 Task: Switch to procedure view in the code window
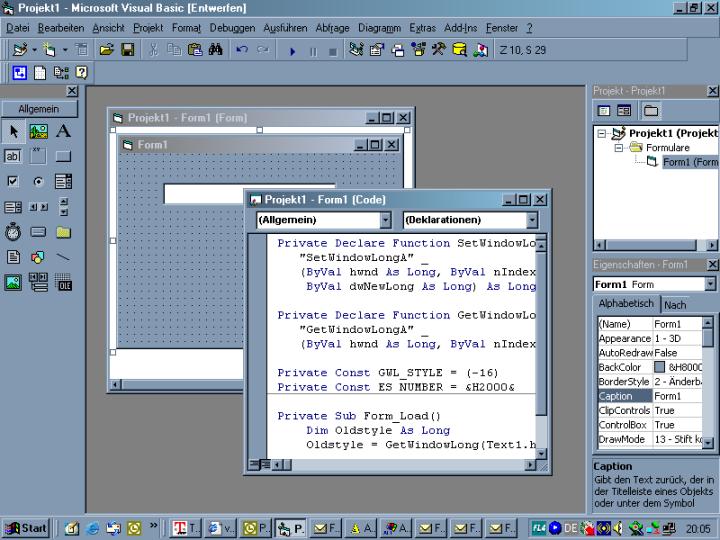pos(254,464)
